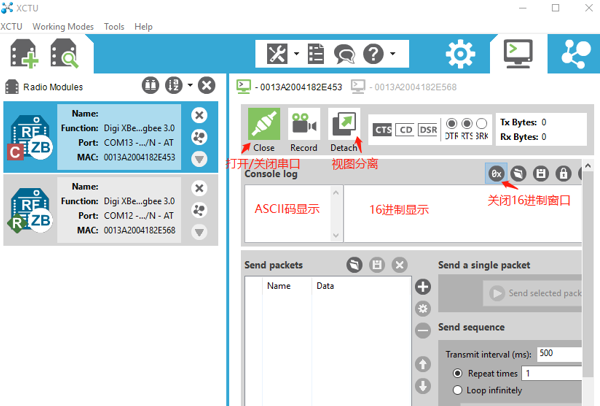Remove all modules with the X icon
The height and width of the screenshot is (406, 600).
(x=207, y=85)
